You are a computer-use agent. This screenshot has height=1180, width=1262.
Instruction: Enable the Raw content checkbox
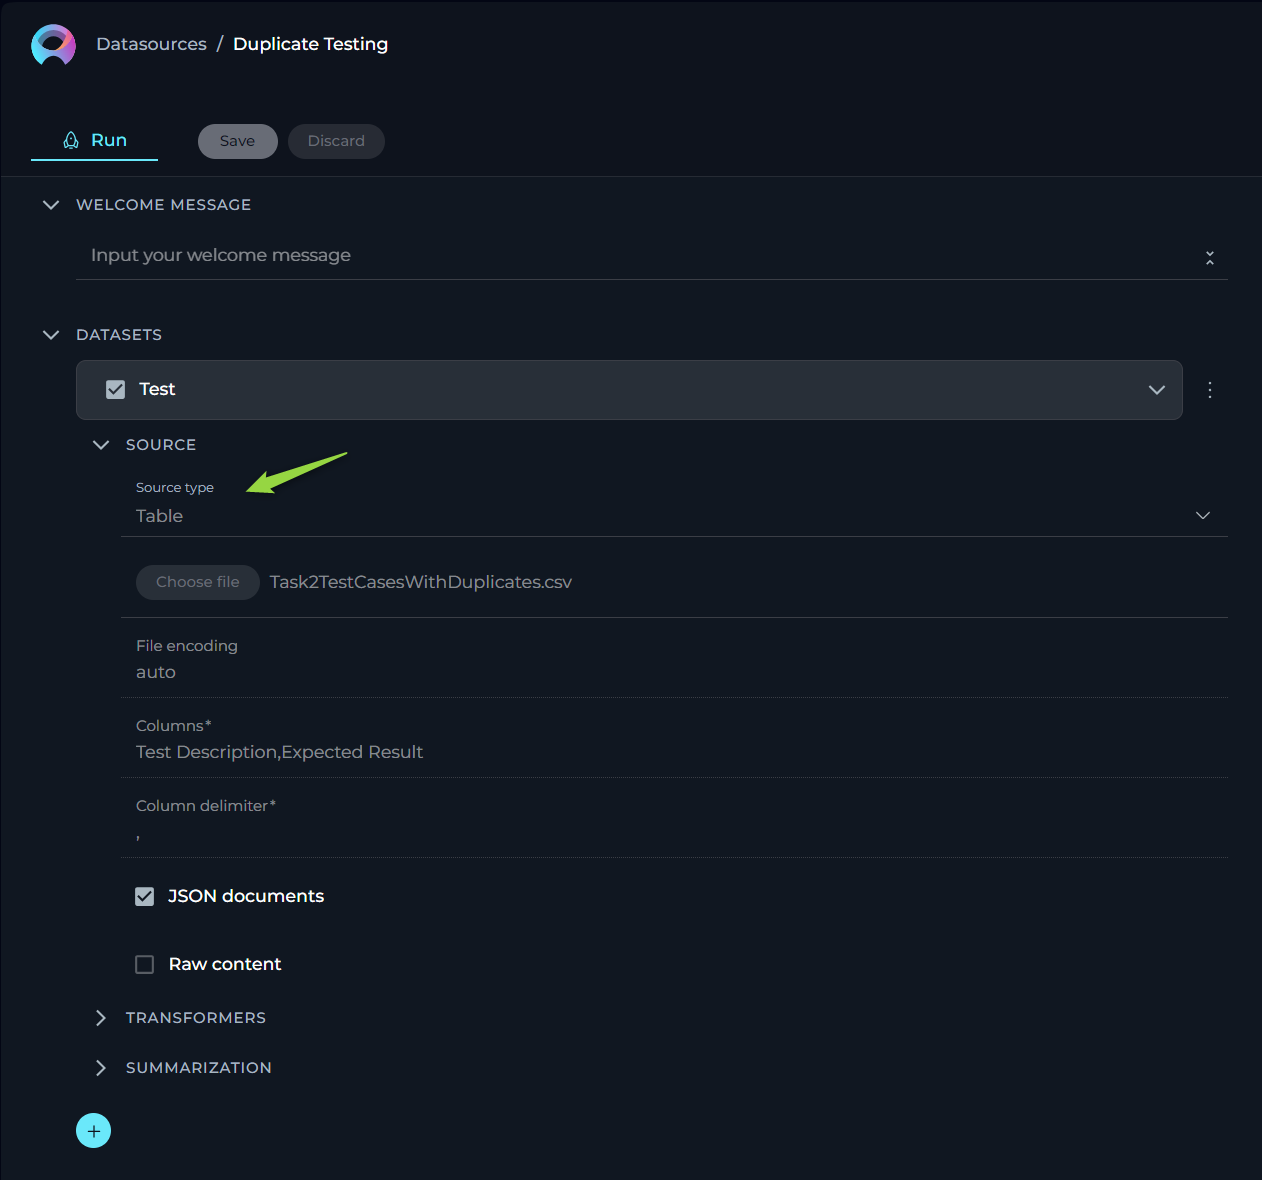pos(145,964)
